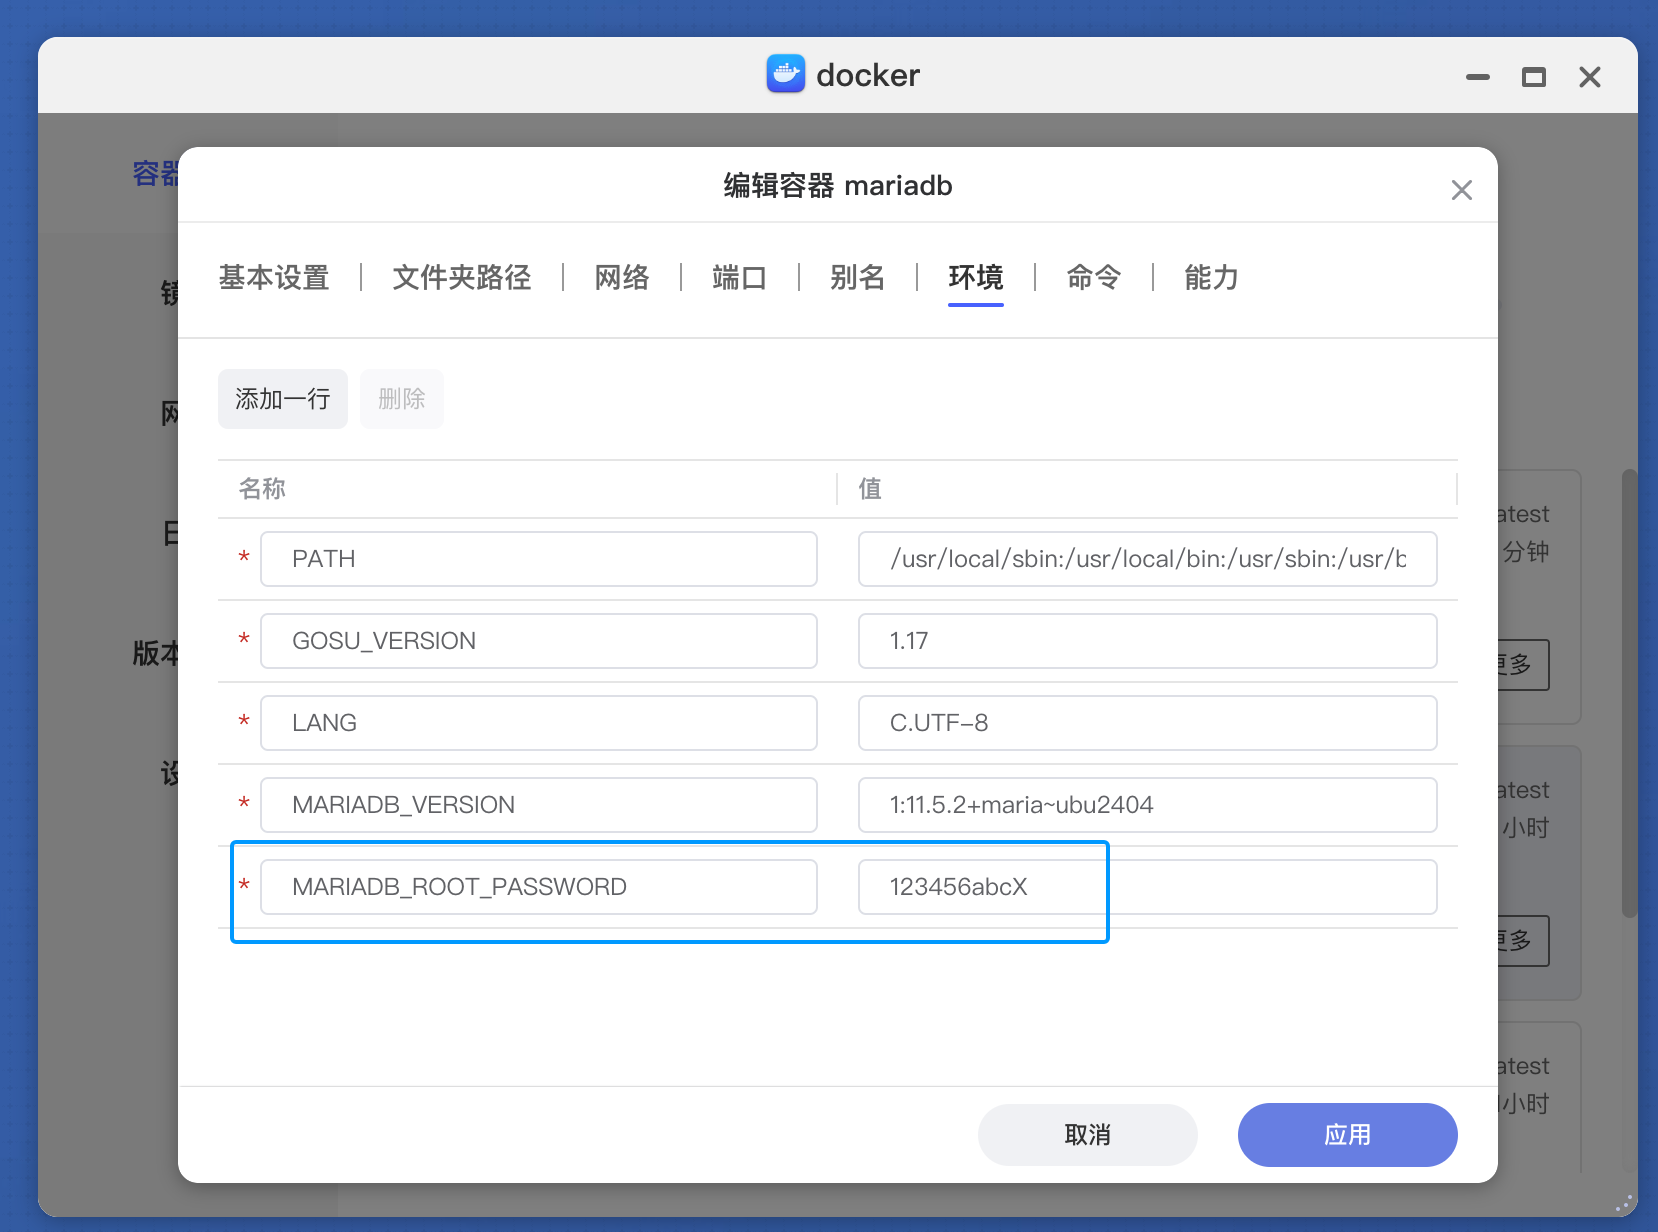Click the LANG name field

click(x=539, y=723)
